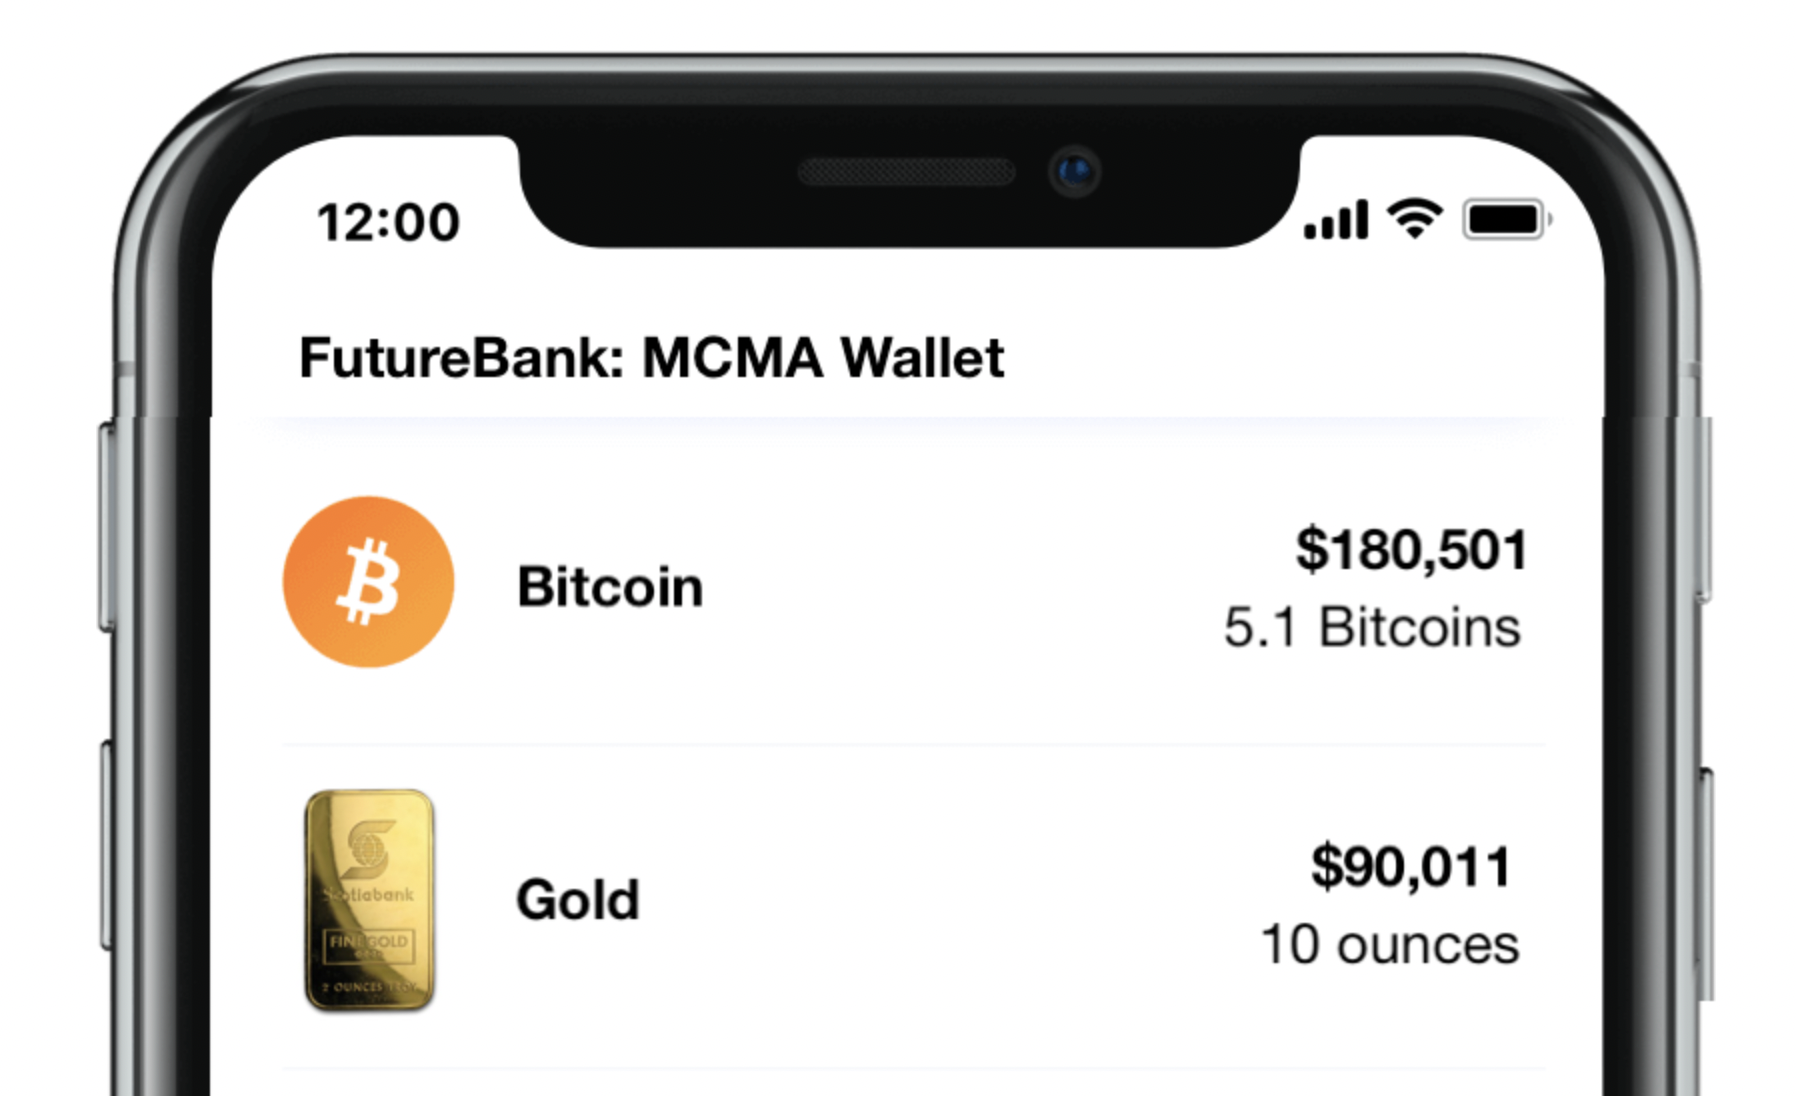Tap the 12:00 clock in status bar

point(388,222)
